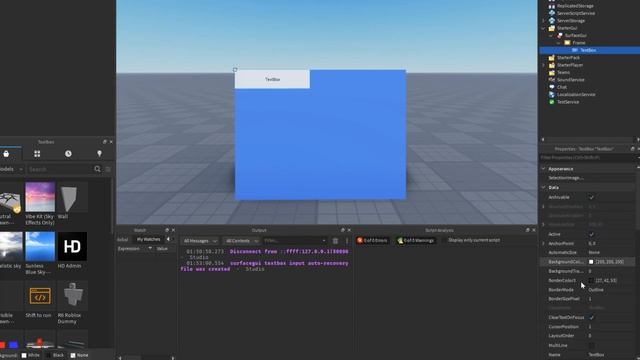640x360 pixels.
Task: Click the Output panel clear trash icon
Action: [x=335, y=241]
